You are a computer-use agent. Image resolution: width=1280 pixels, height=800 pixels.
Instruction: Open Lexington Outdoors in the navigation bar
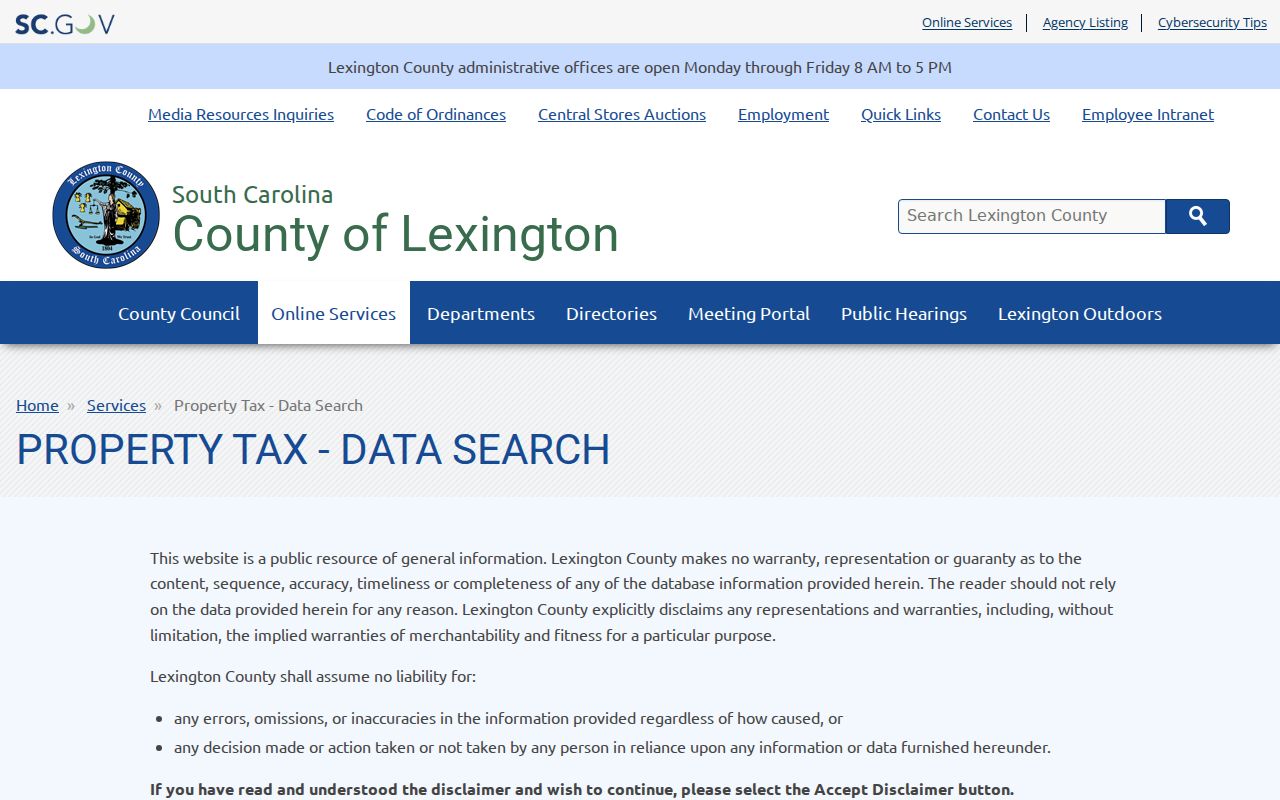point(1080,313)
